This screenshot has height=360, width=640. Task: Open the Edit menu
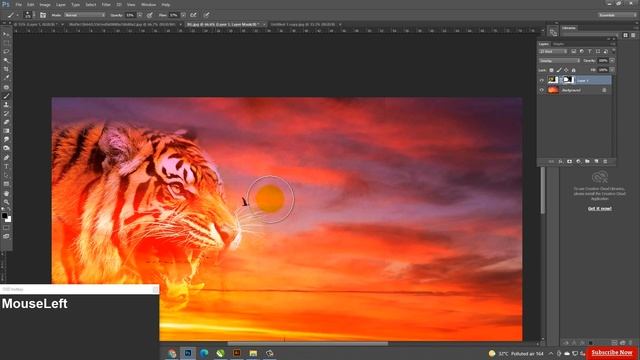pos(31,4)
